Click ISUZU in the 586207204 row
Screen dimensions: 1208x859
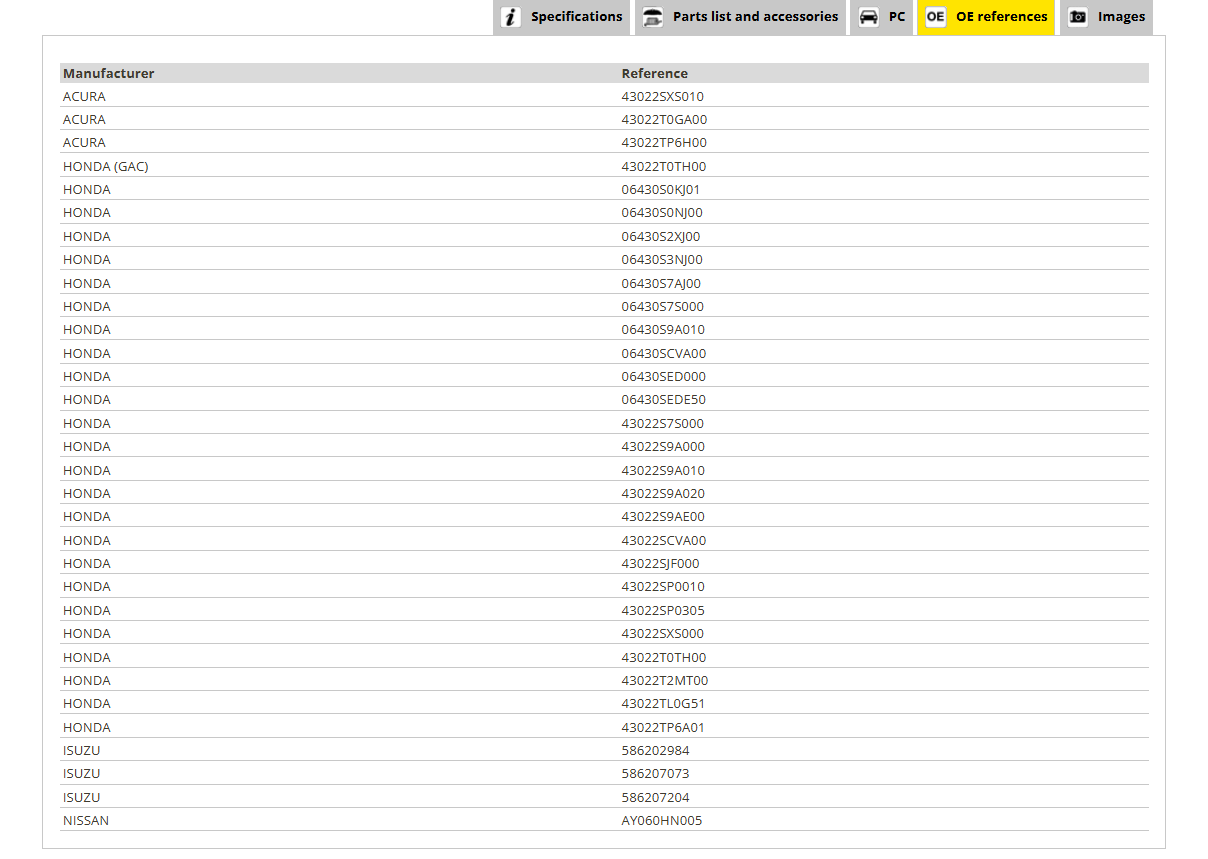[x=82, y=797]
